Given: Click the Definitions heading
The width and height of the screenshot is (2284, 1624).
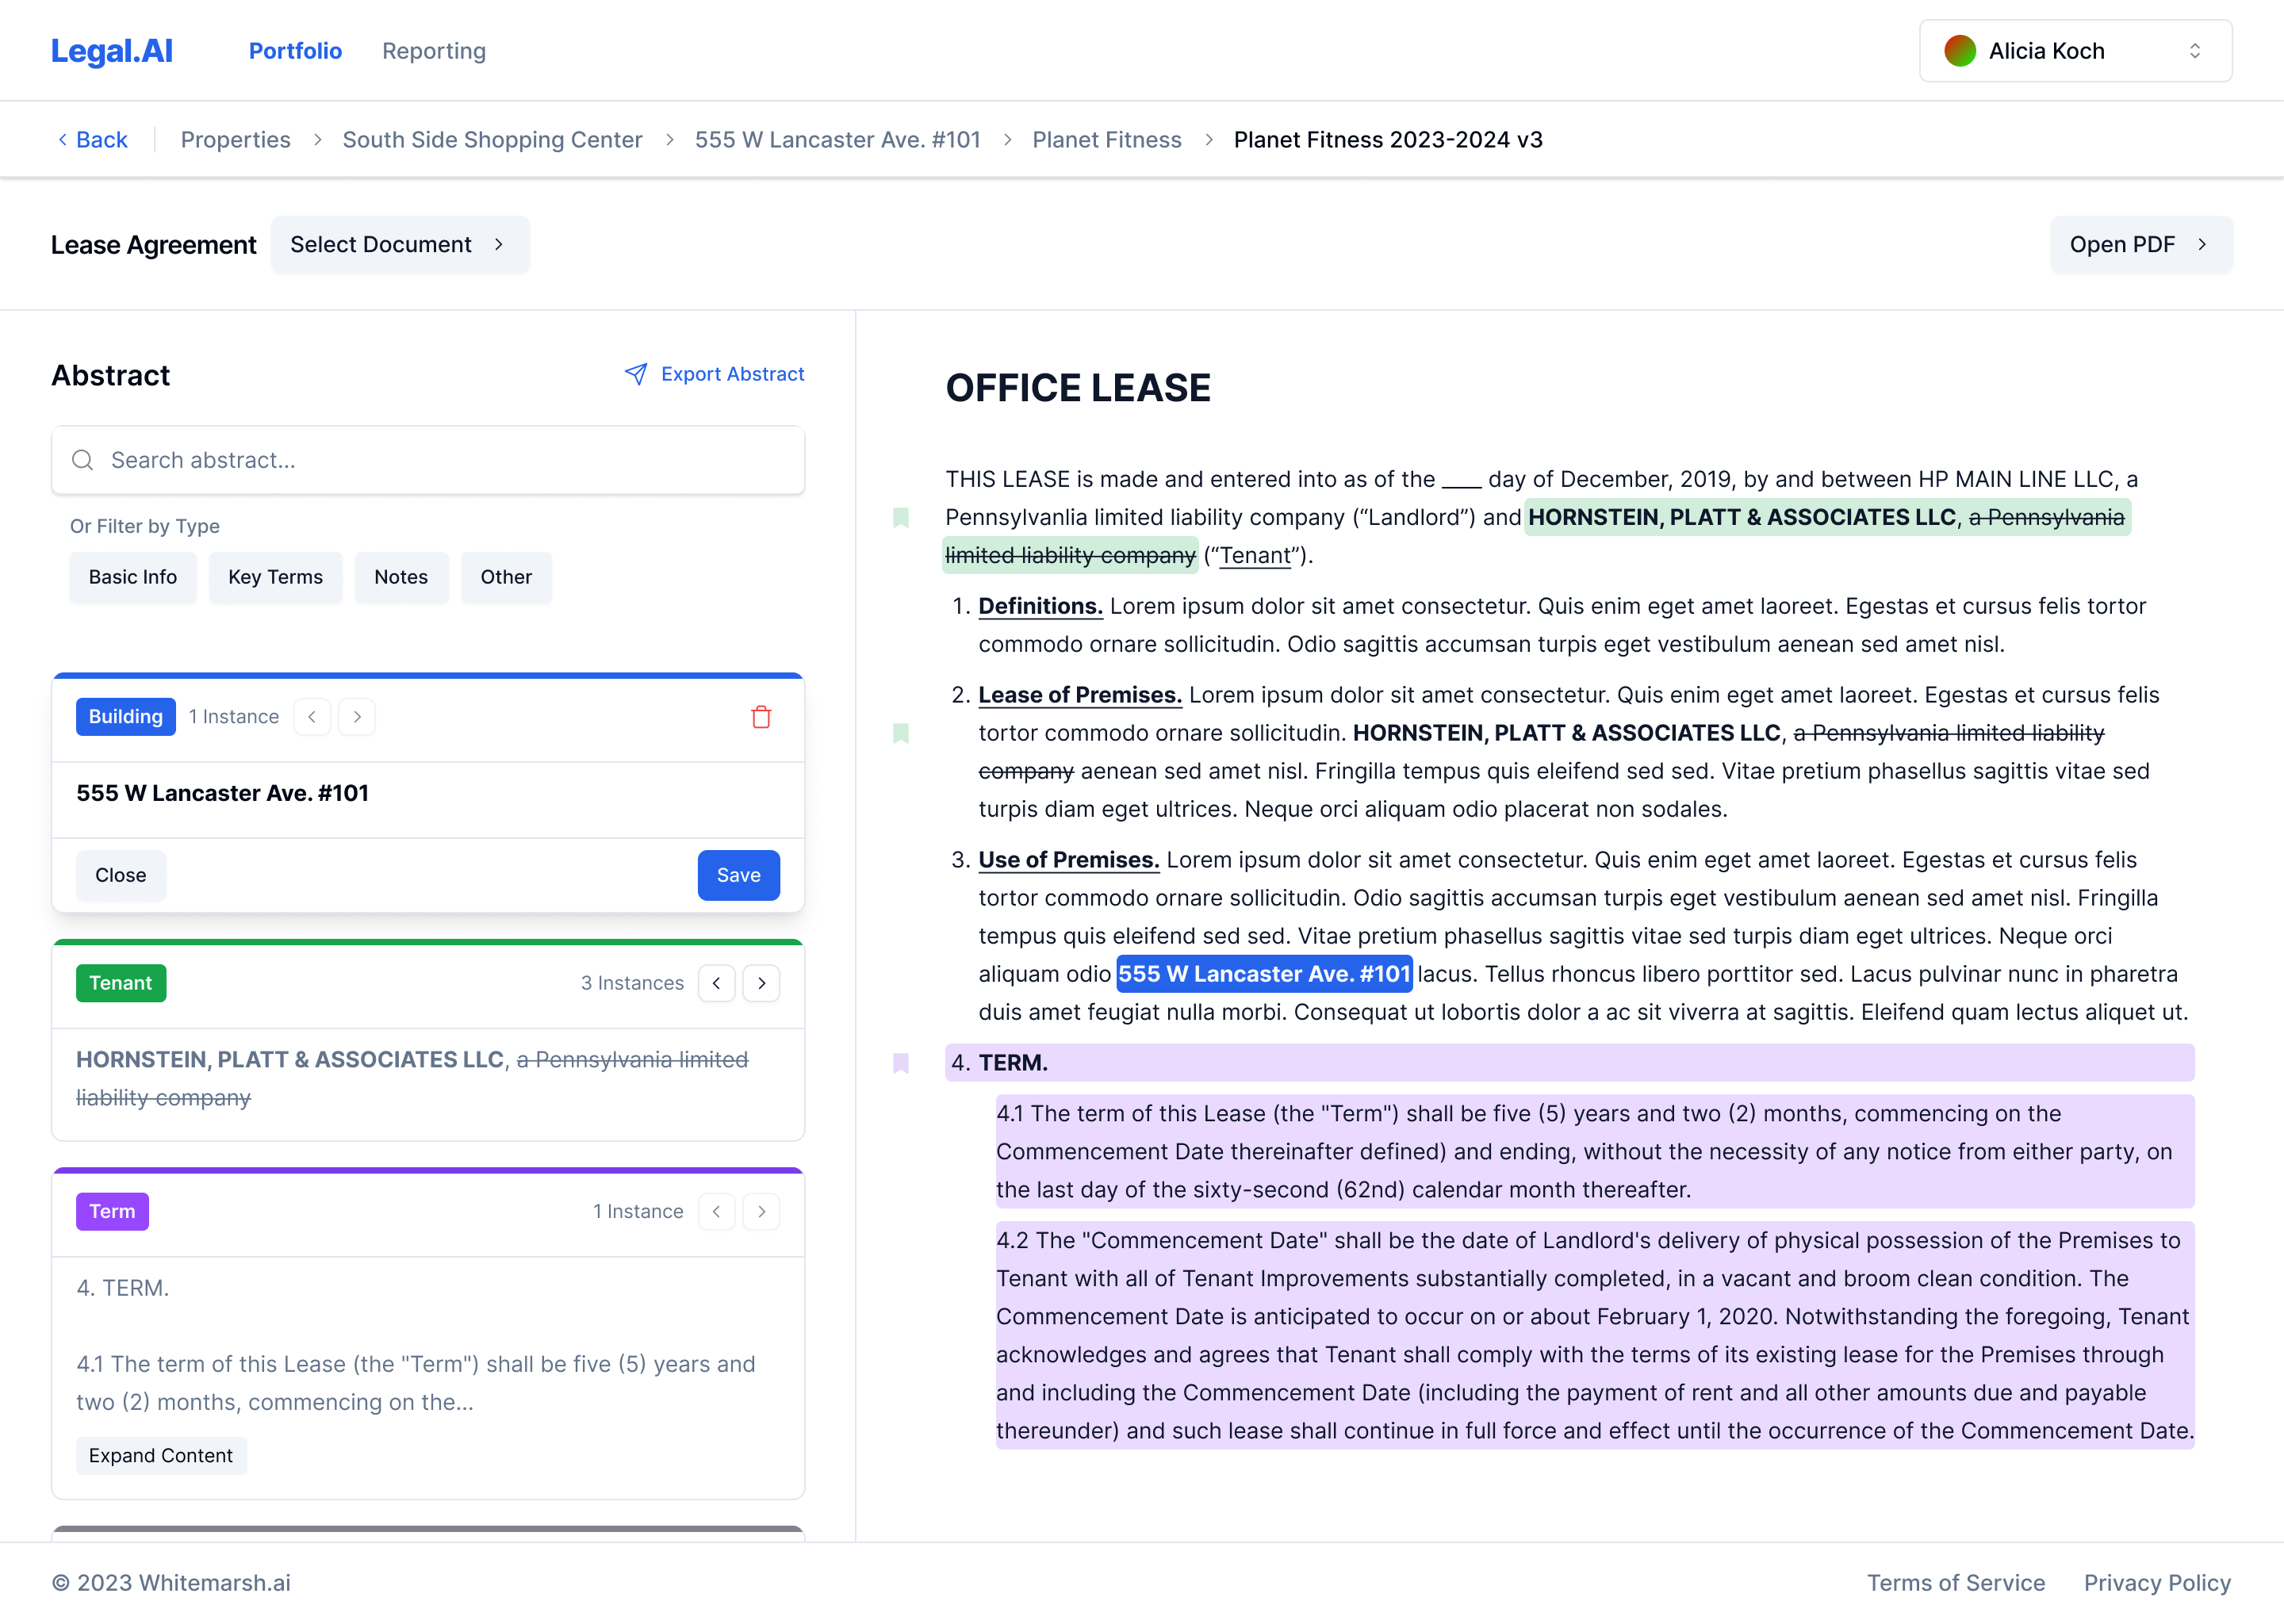Looking at the screenshot, I should coord(1040,606).
